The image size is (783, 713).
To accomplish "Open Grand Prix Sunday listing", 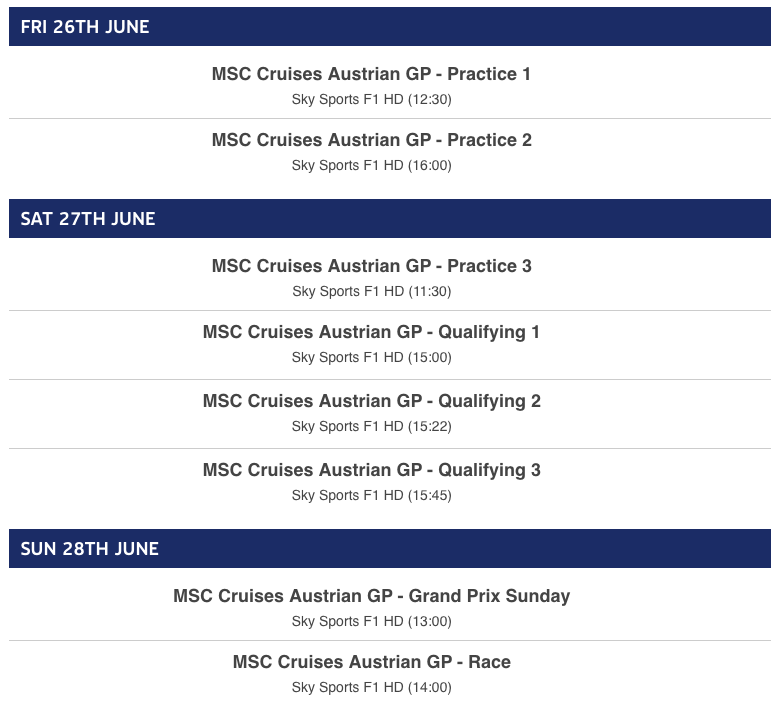I will tap(372, 596).
